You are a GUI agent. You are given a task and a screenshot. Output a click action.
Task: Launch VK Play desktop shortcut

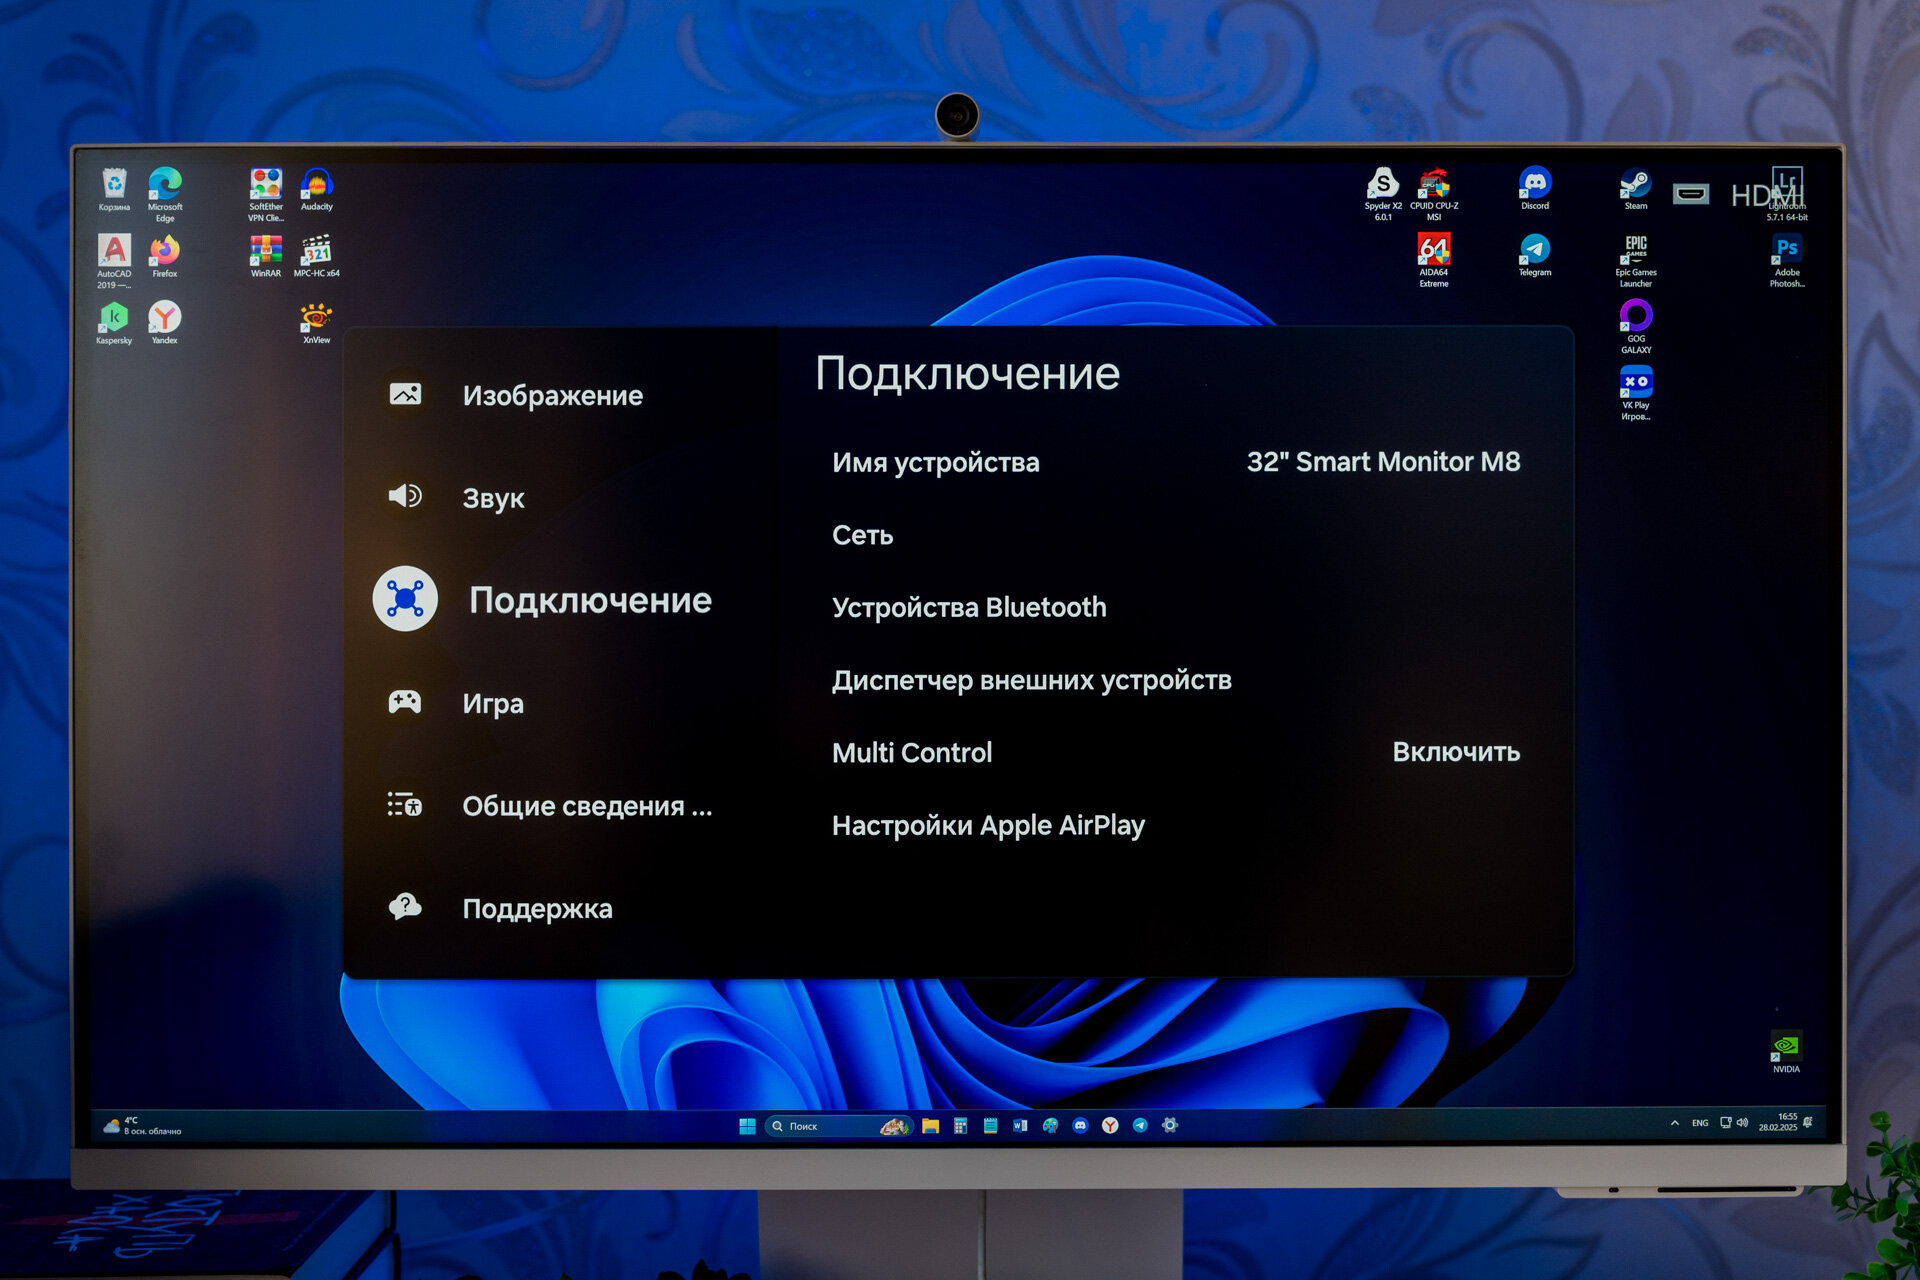pos(1636,393)
